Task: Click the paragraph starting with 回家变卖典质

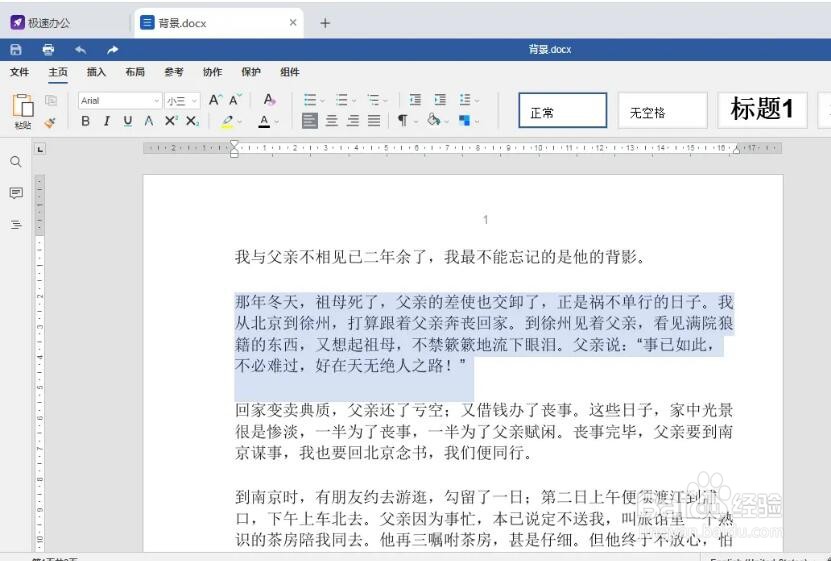Action: (484, 431)
